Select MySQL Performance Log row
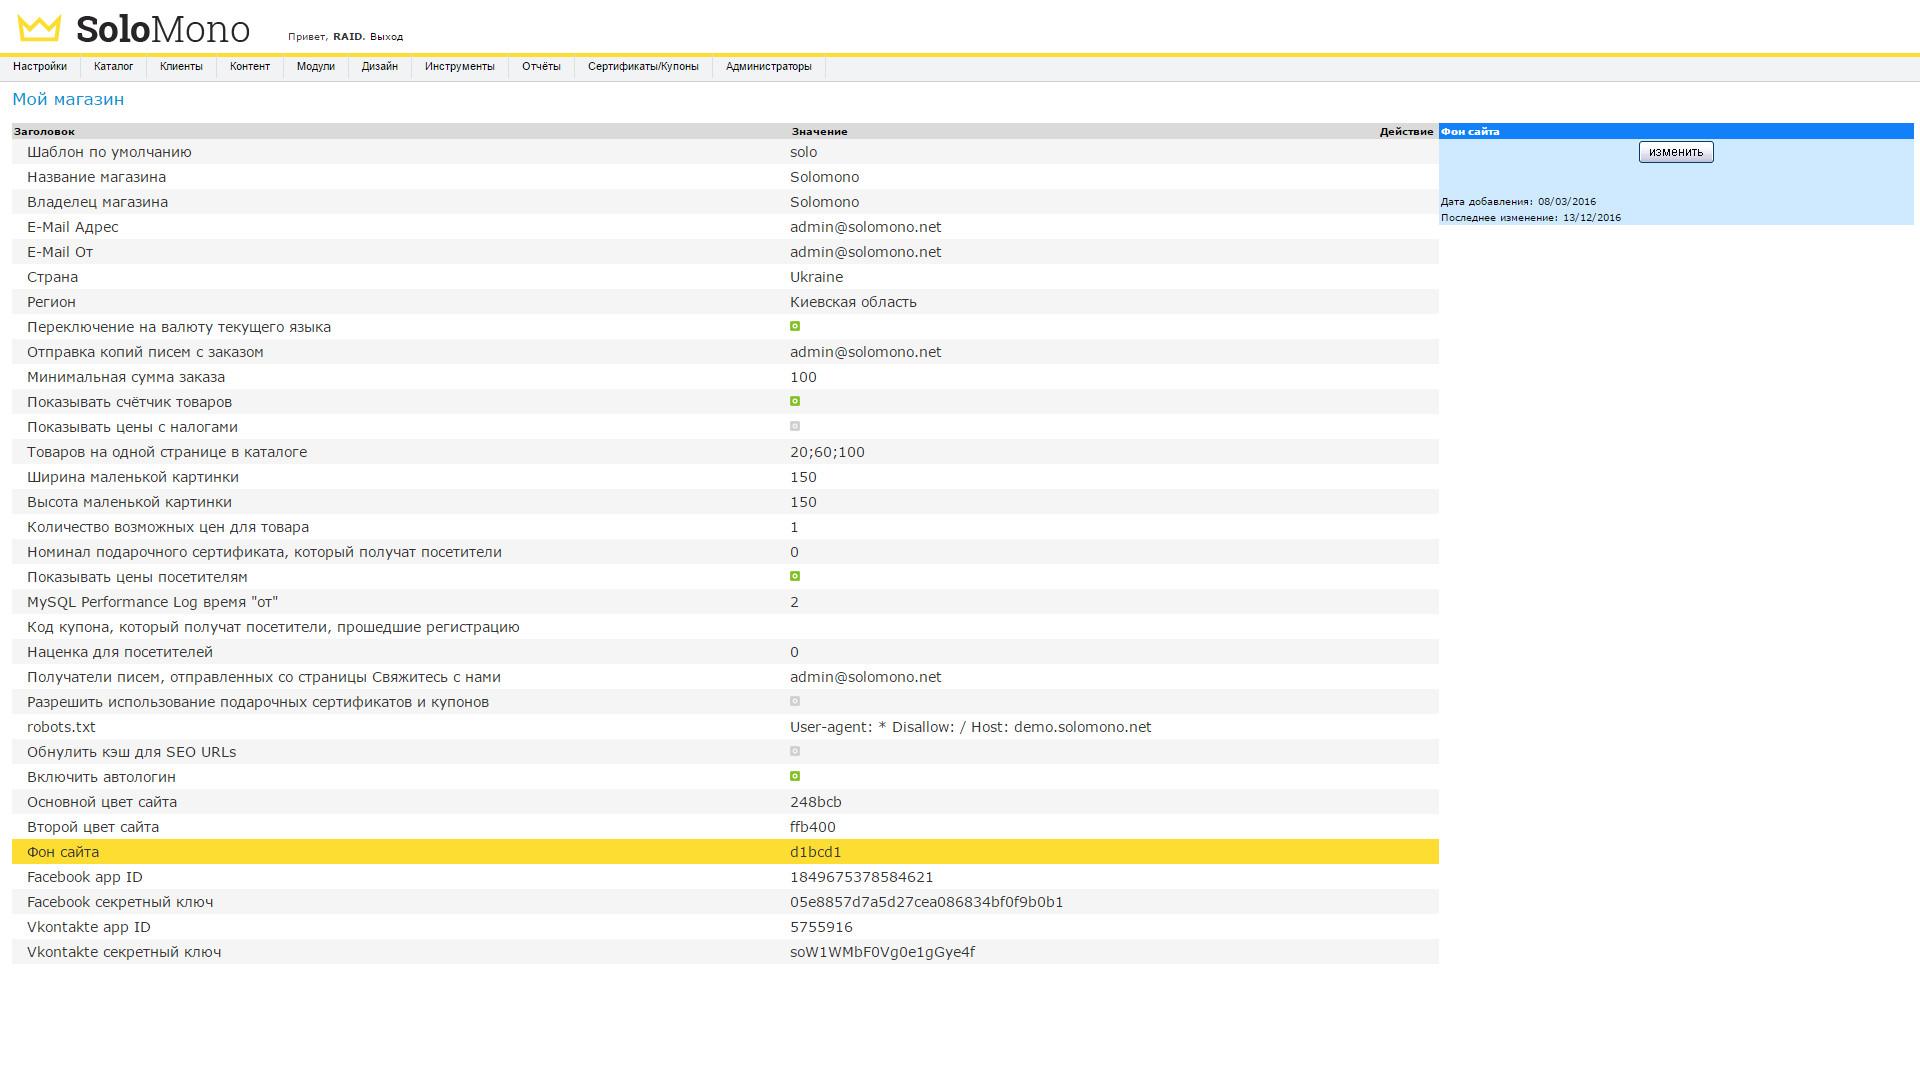Viewport: 1920px width, 1080px height. [725, 602]
